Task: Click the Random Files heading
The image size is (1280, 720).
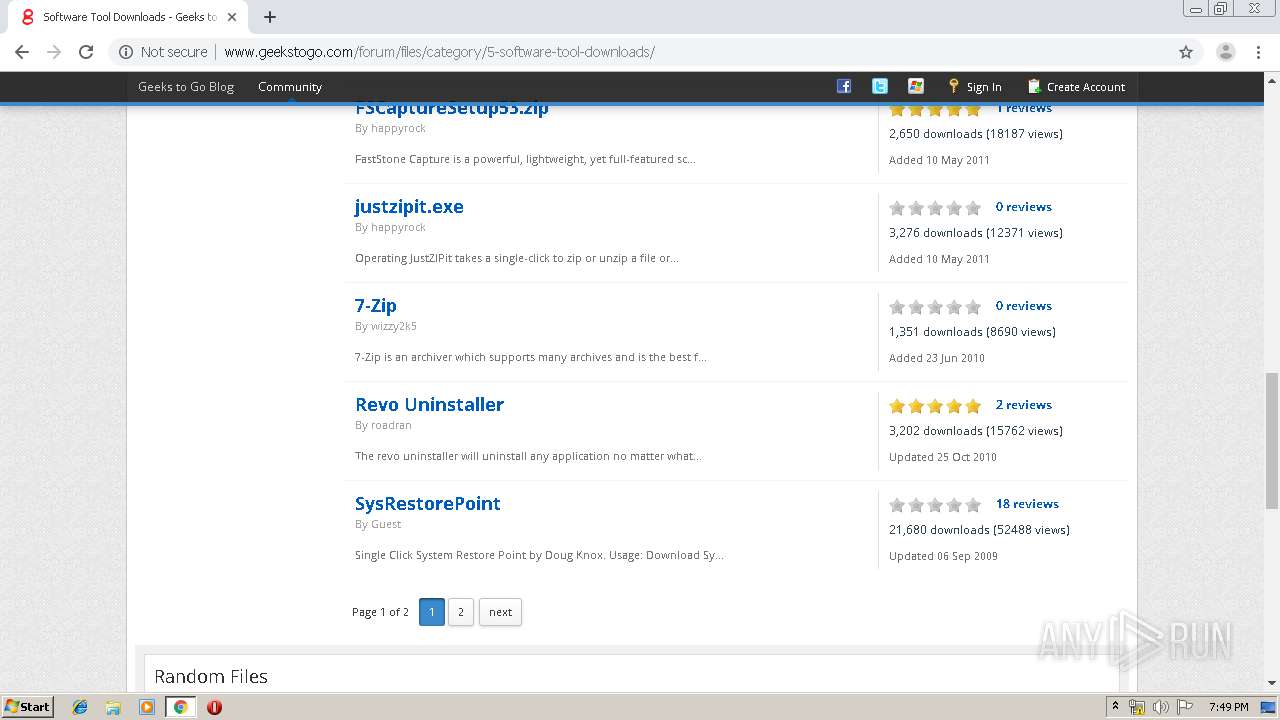Action: point(211,677)
